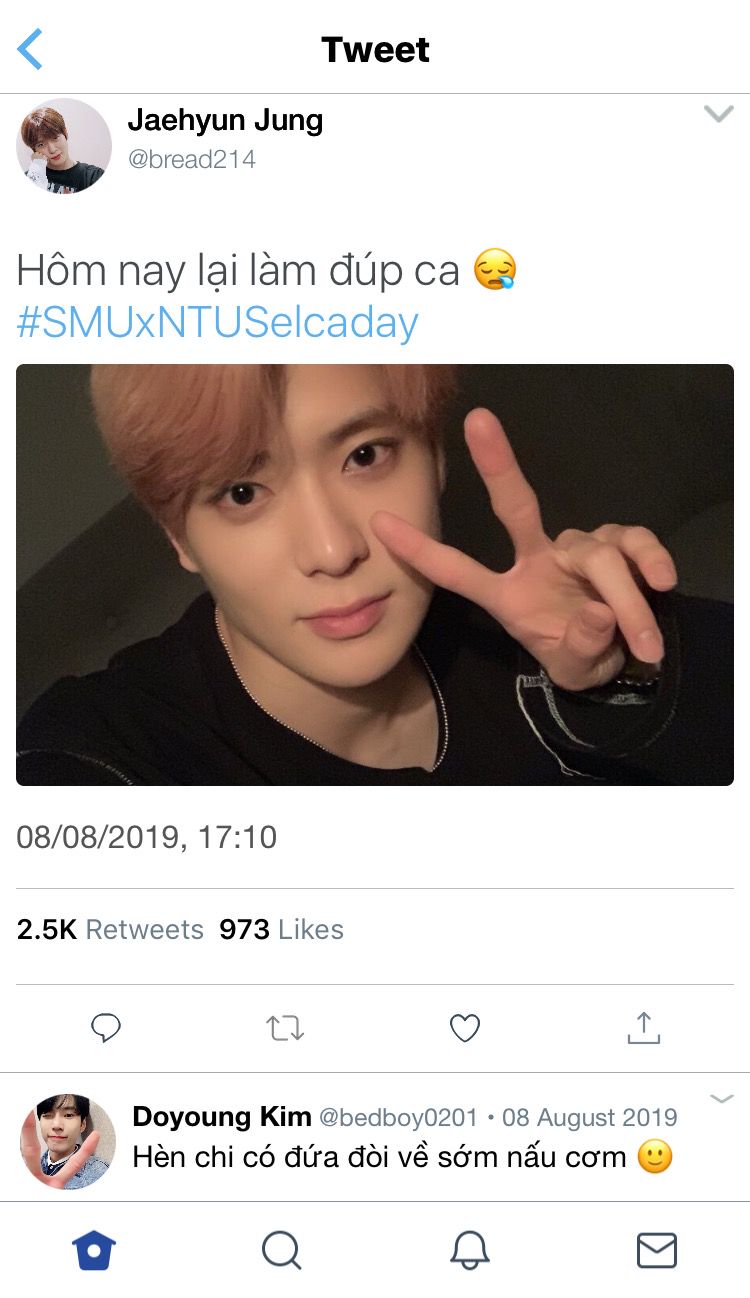Tap the back arrow icon
This screenshot has height=1298, width=750.
tap(31, 49)
